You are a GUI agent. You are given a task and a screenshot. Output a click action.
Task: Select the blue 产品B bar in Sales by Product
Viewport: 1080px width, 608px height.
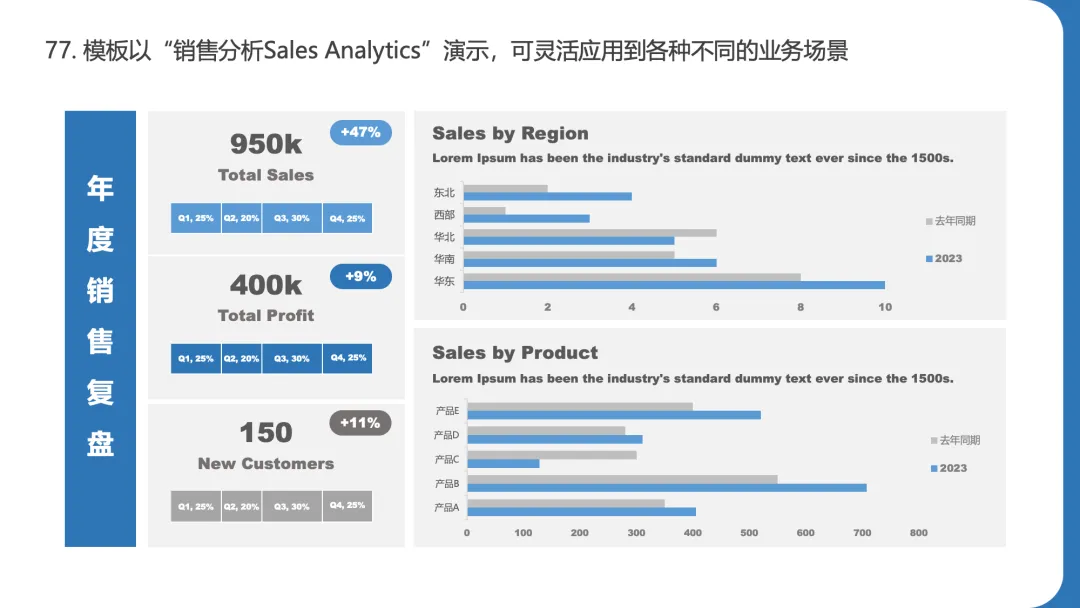667,488
